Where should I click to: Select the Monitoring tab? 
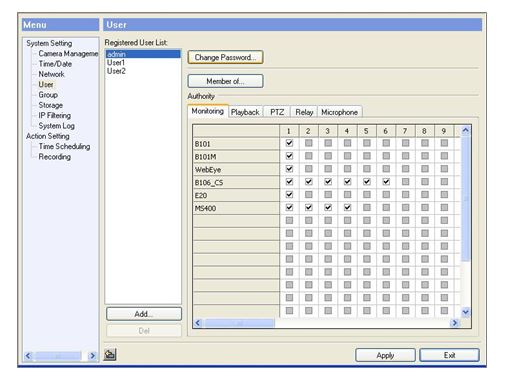click(x=208, y=111)
